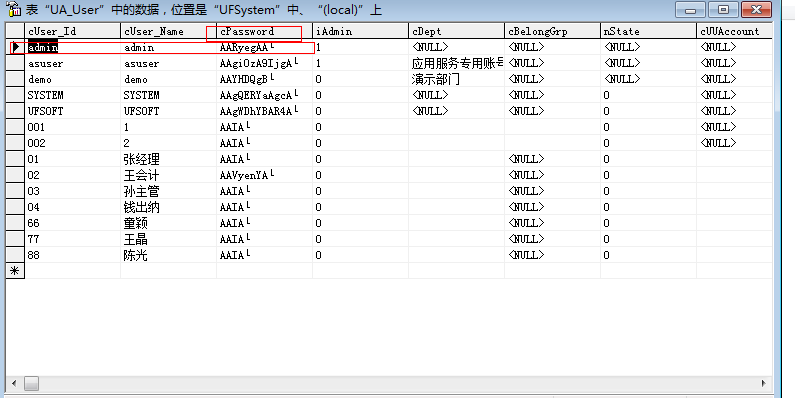
Task: Click the user name cell 王会计
Action: pyautogui.click(x=168, y=175)
